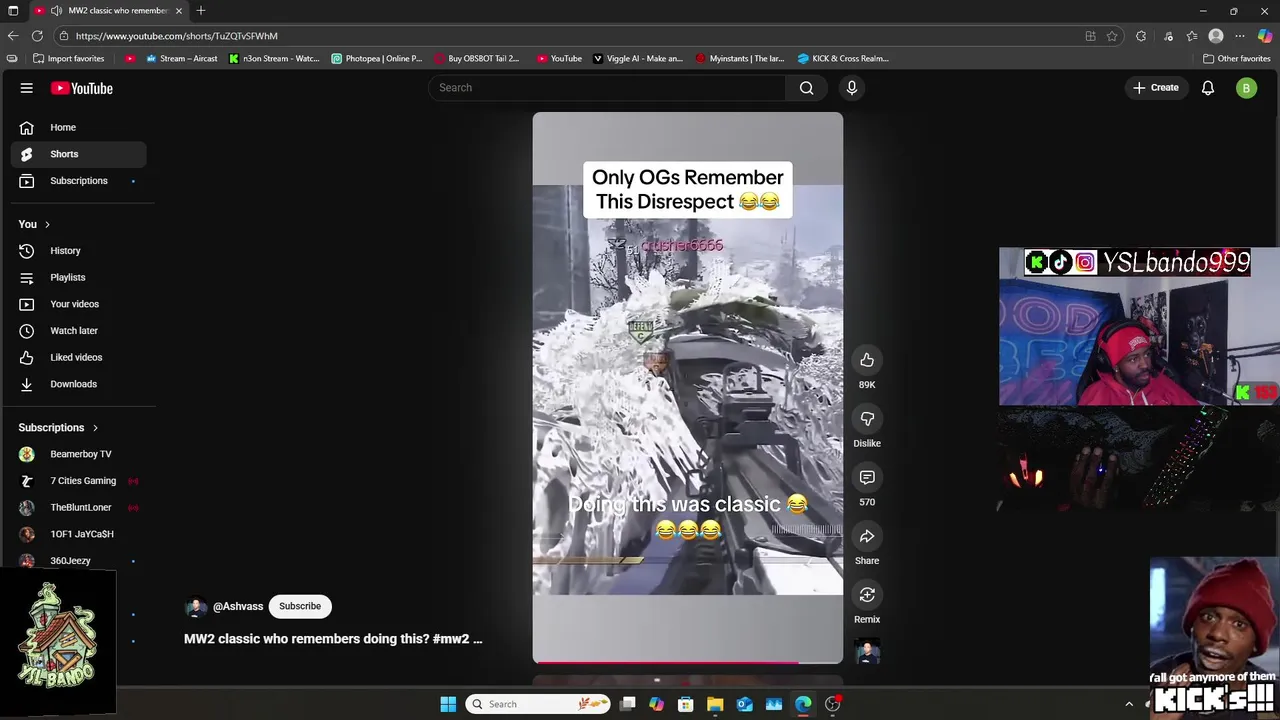Open Edge Copilot icon
The width and height of the screenshot is (1280, 720).
pos(1265,36)
